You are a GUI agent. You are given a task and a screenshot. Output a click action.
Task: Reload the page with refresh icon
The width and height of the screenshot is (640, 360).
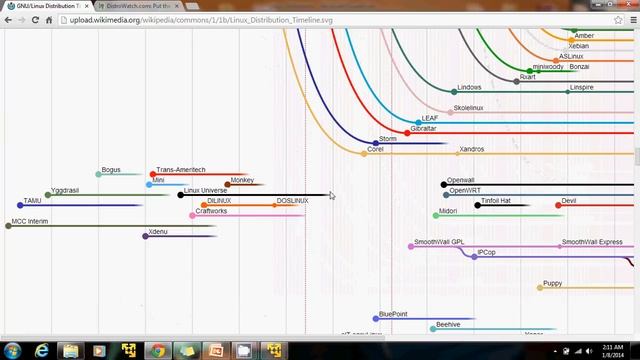point(35,20)
